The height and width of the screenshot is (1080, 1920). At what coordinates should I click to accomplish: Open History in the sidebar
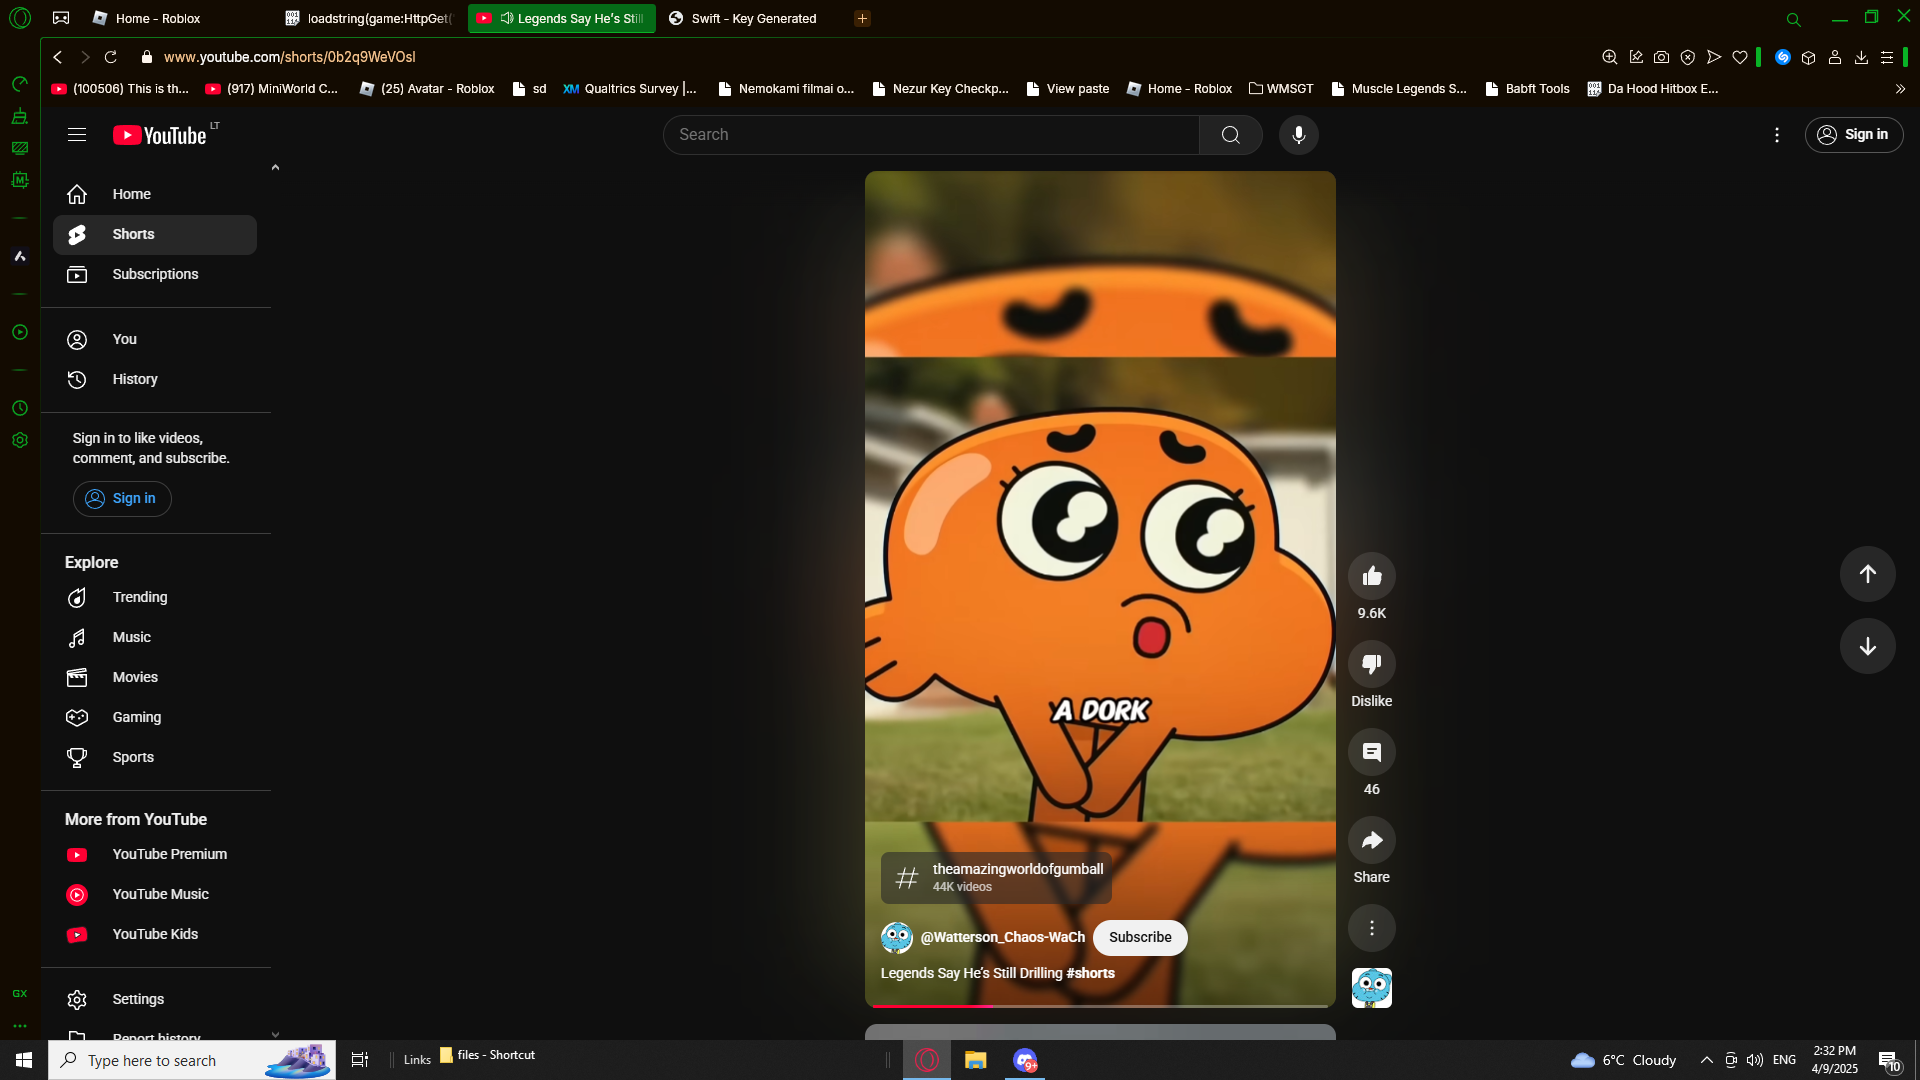pyautogui.click(x=155, y=379)
